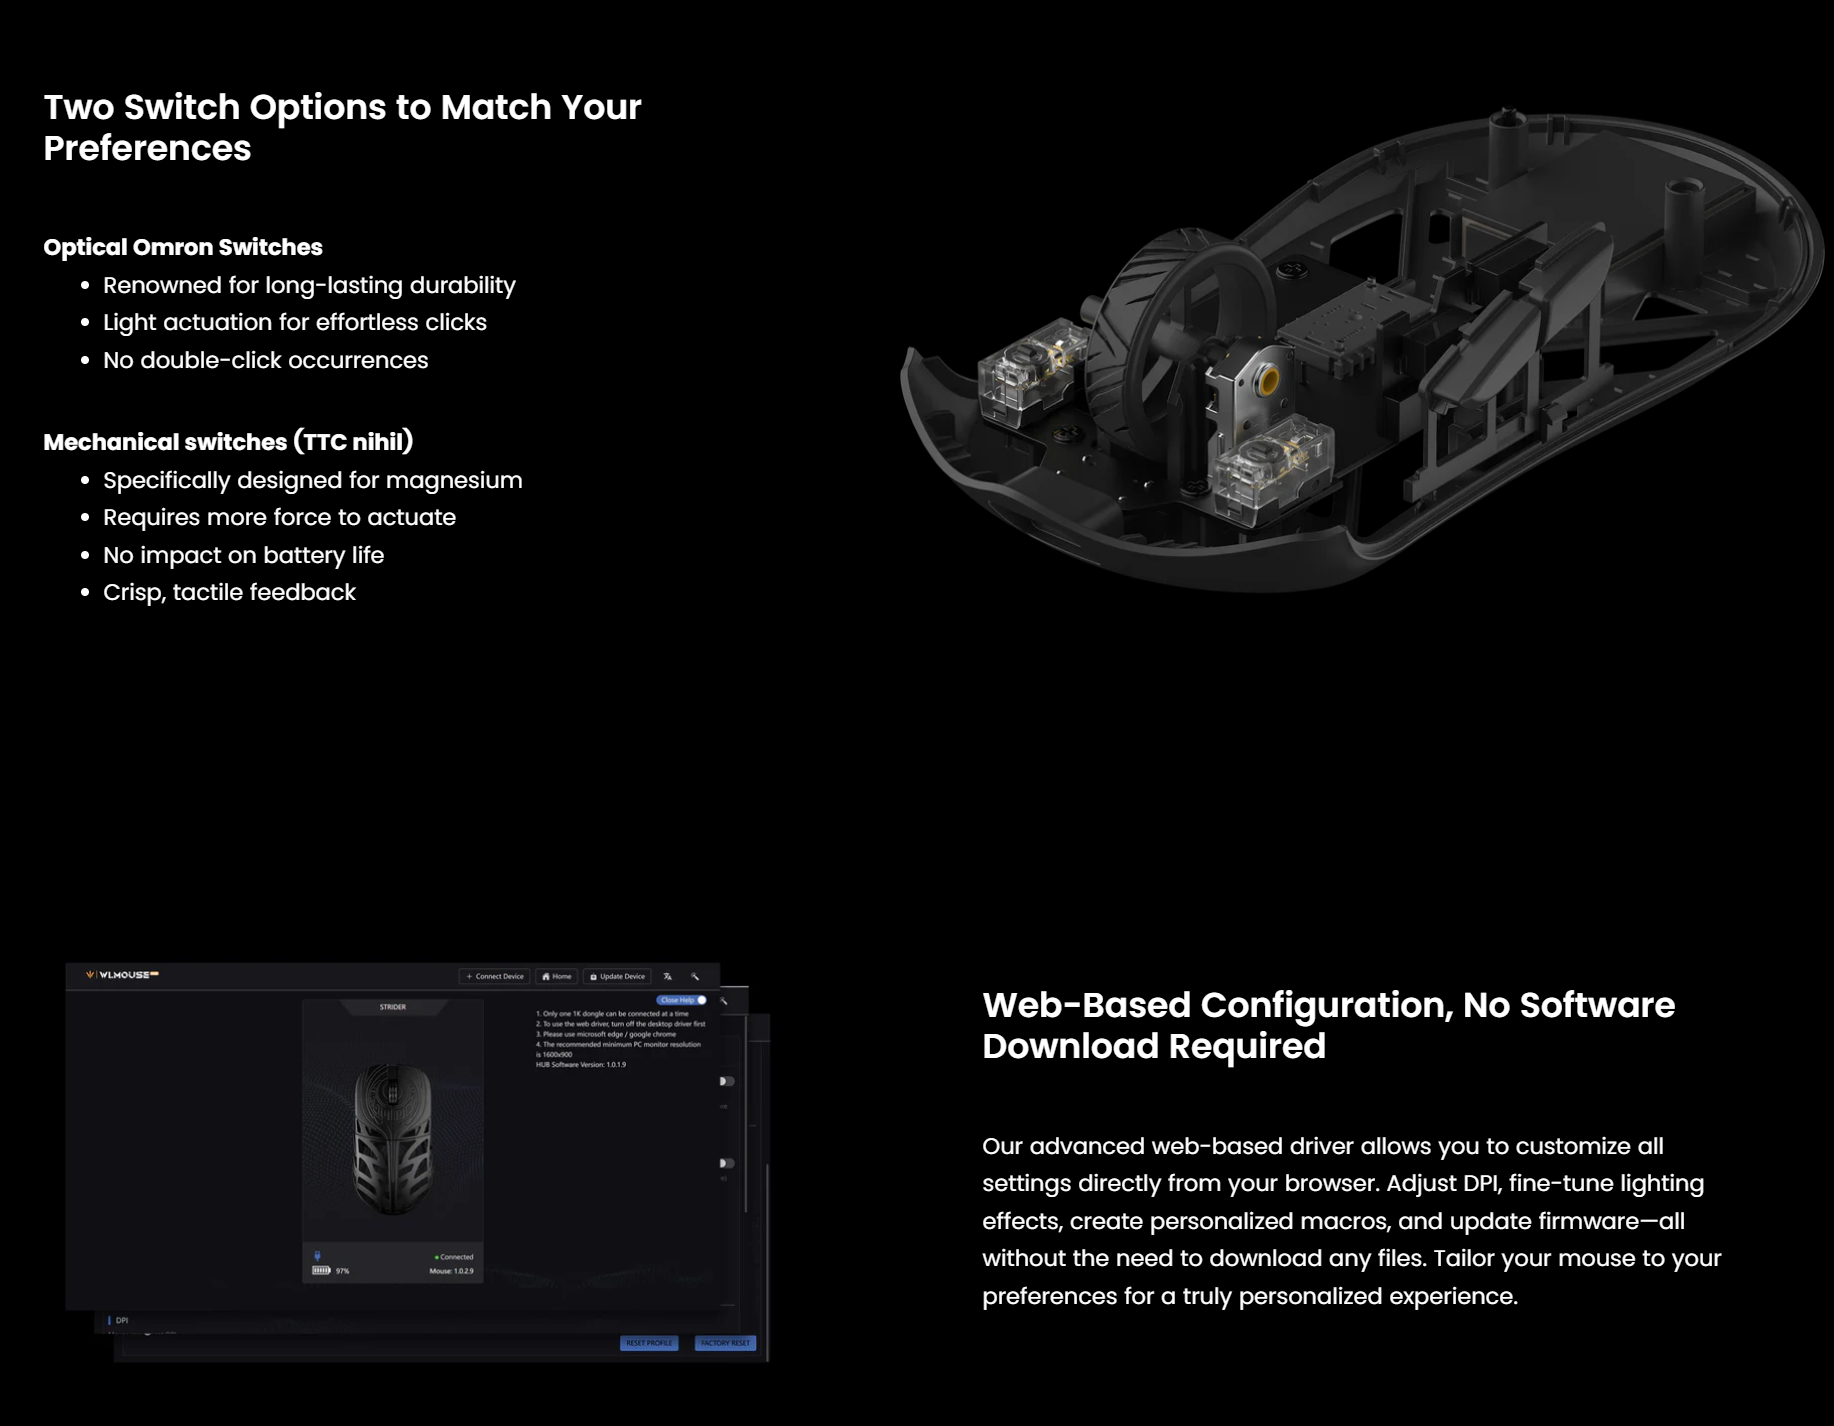Click "Requires more force to actuate" bullet
Image resolution: width=1834 pixels, height=1426 pixels.
tap(279, 517)
